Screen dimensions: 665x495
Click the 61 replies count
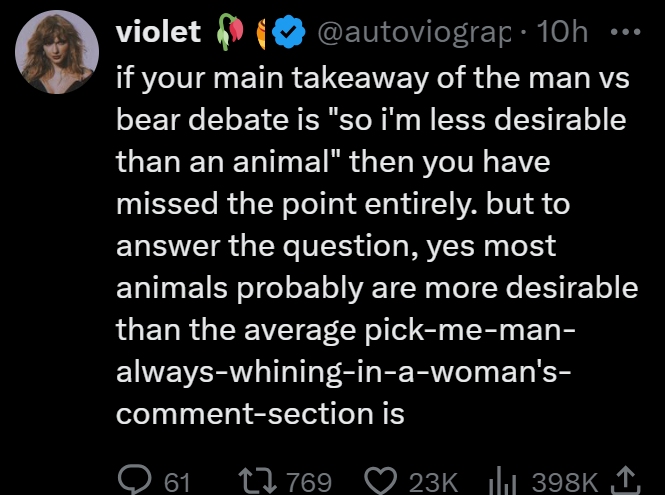[x=176, y=482]
